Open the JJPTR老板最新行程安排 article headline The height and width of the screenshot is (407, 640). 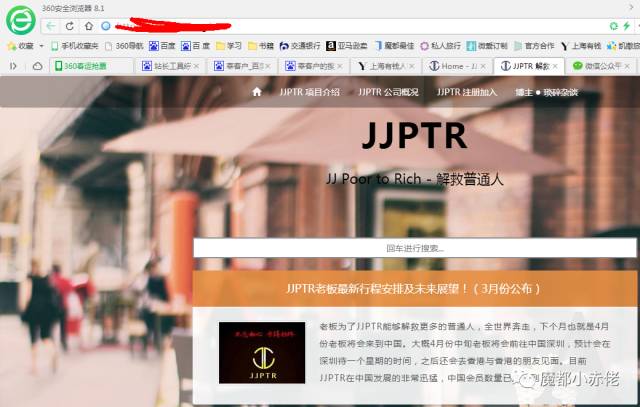(414, 289)
